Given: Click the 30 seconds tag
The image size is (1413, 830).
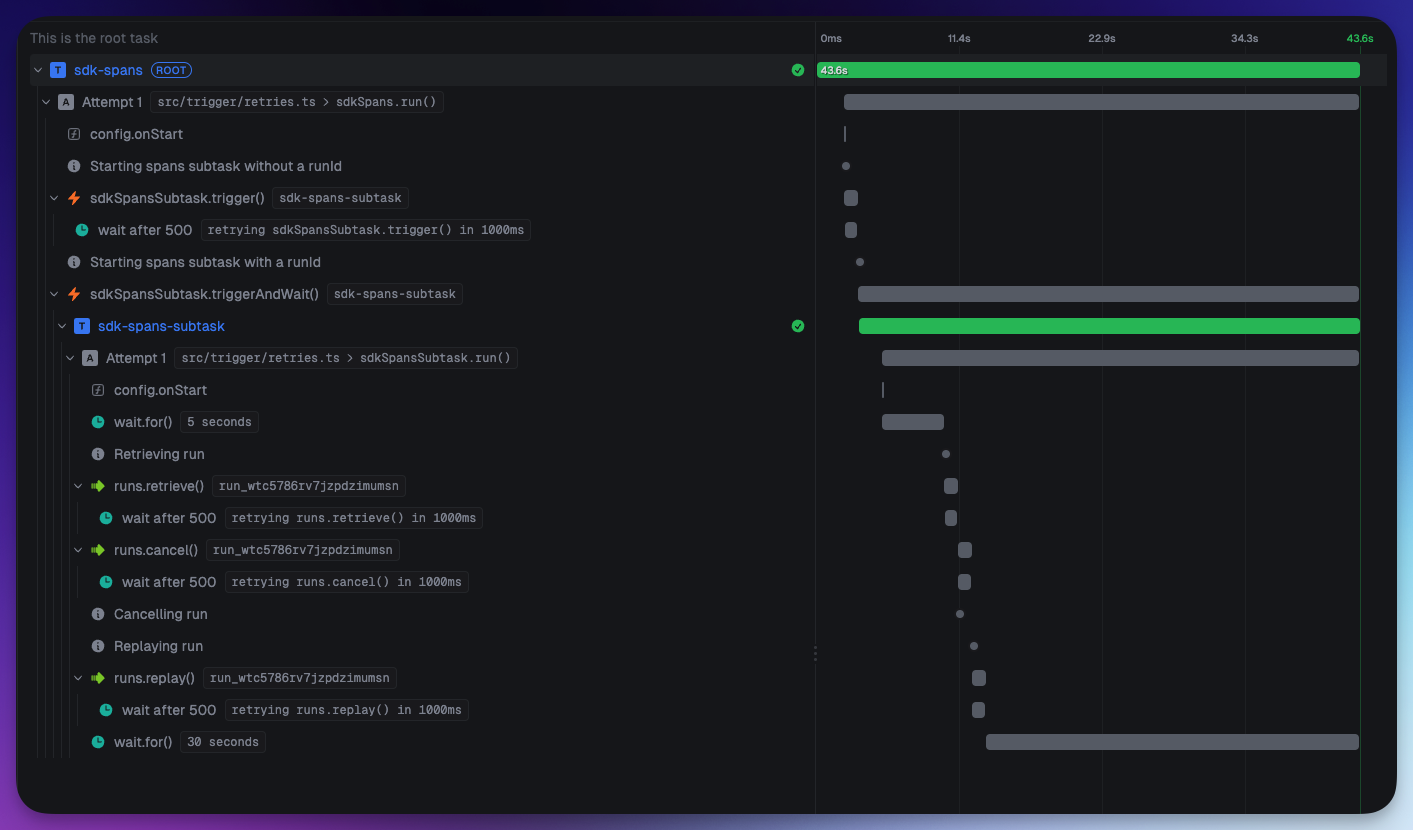Looking at the screenshot, I should pyautogui.click(x=223, y=742).
